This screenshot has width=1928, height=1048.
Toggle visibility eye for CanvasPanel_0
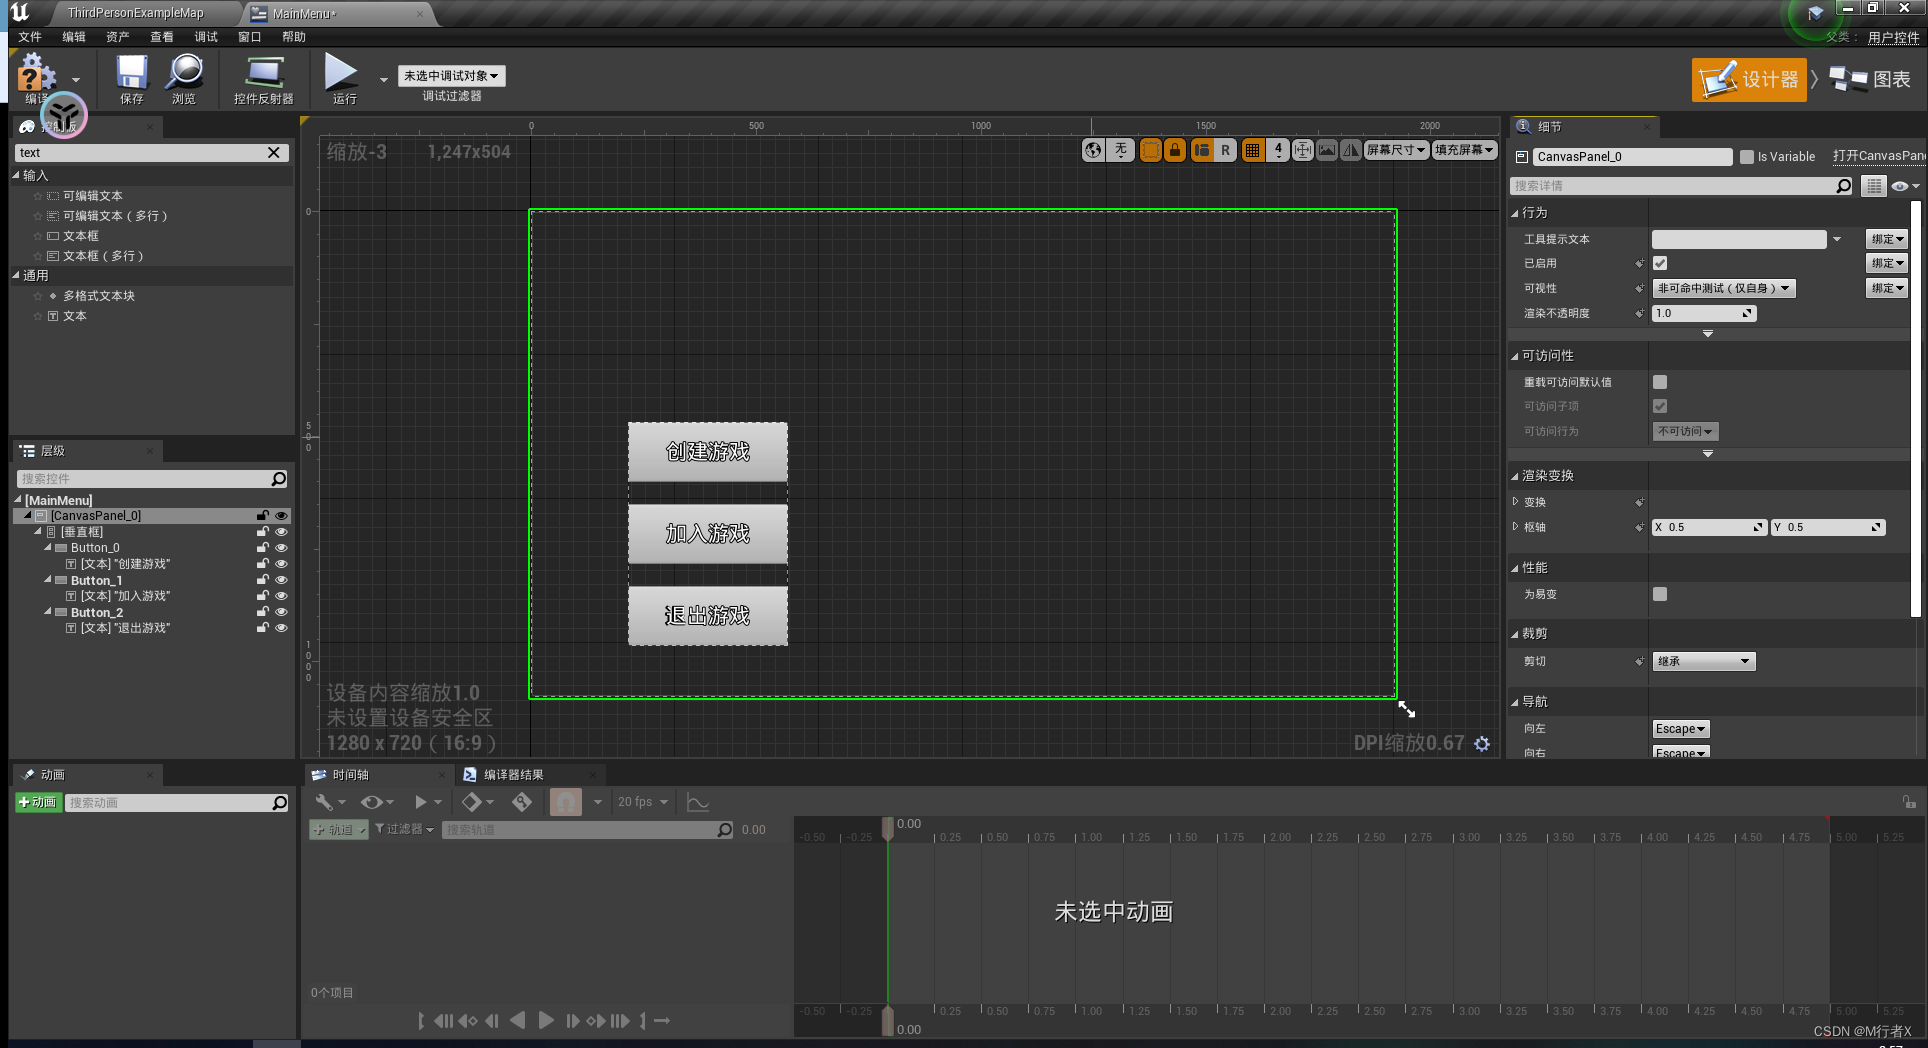[x=281, y=516]
